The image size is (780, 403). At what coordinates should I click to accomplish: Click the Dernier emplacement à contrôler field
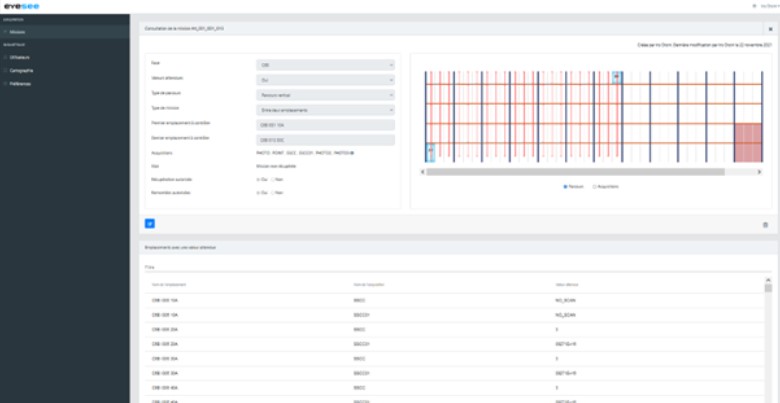[x=325, y=140]
